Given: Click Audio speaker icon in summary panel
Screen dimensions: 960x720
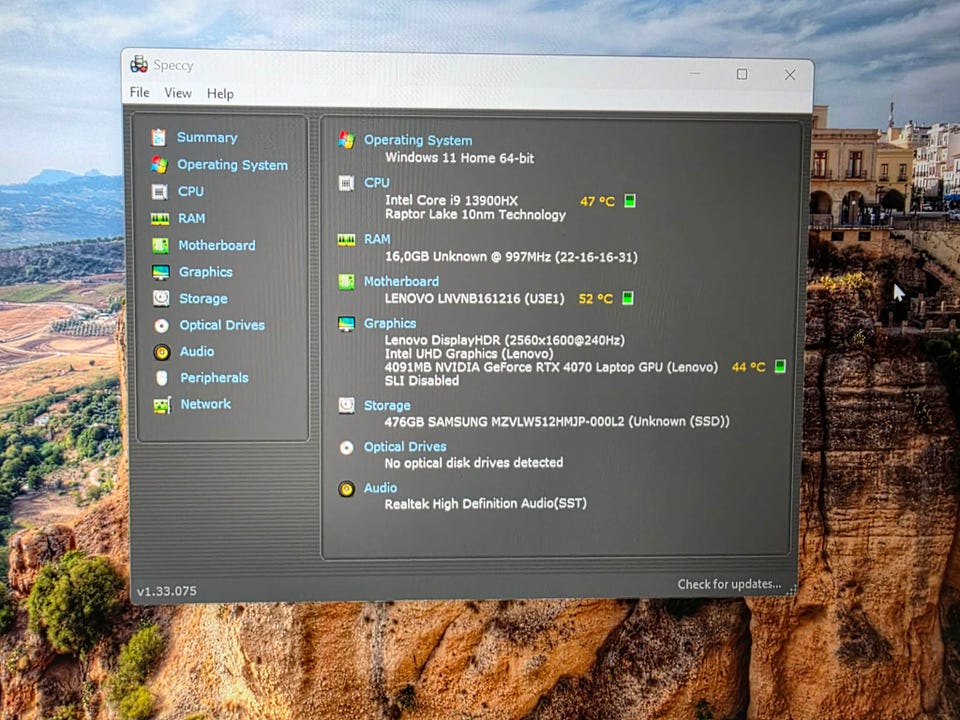Looking at the screenshot, I should [347, 489].
